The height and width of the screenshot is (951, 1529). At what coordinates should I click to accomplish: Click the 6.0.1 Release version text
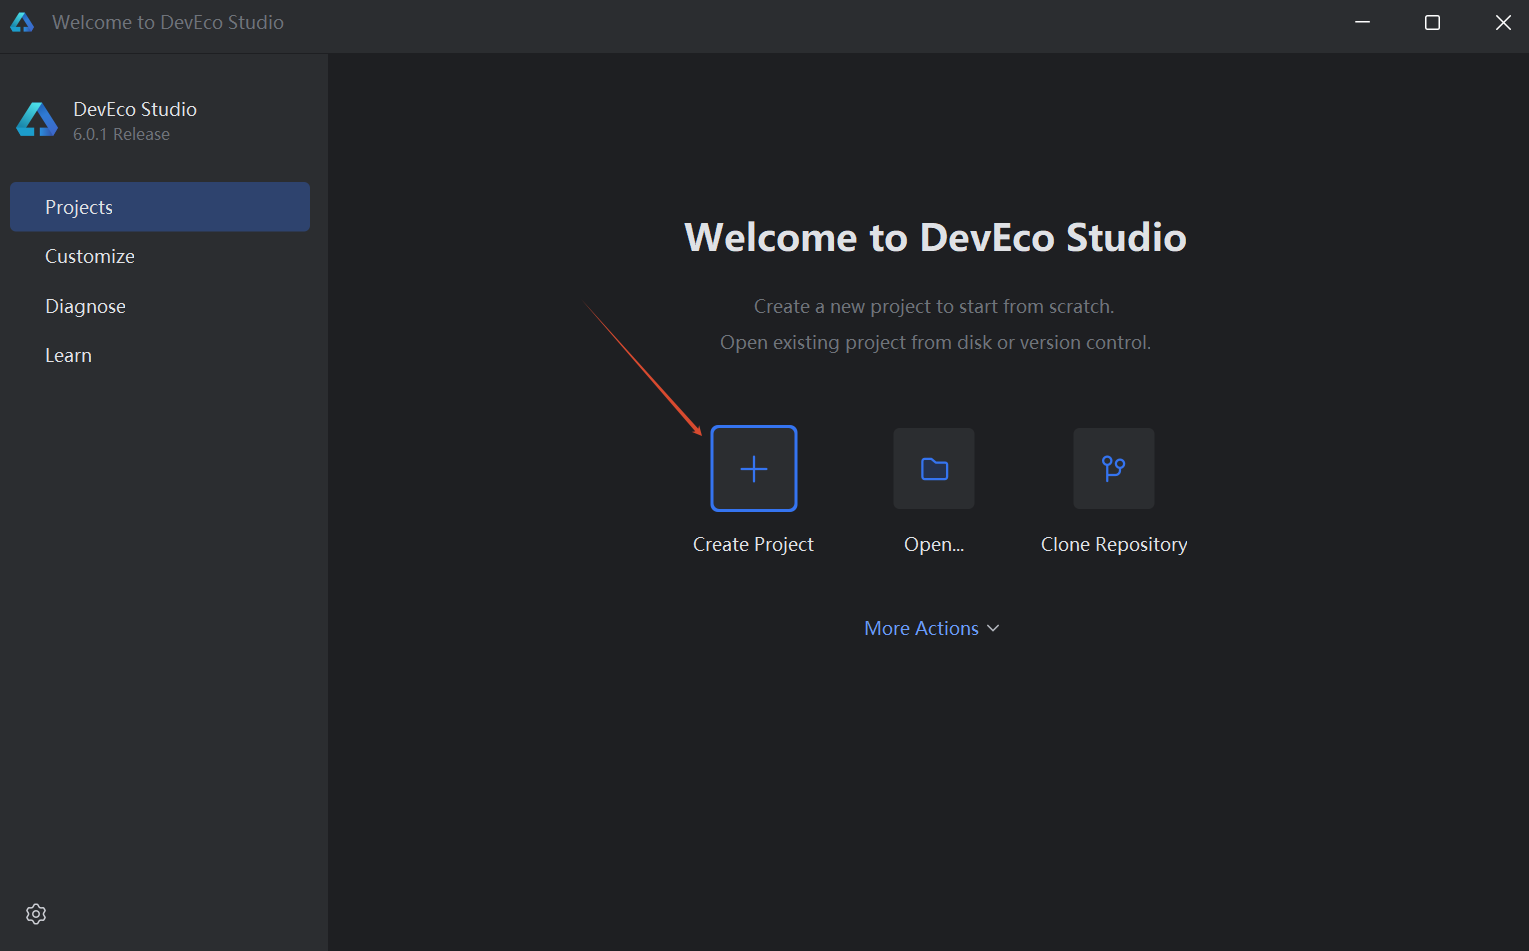point(121,134)
